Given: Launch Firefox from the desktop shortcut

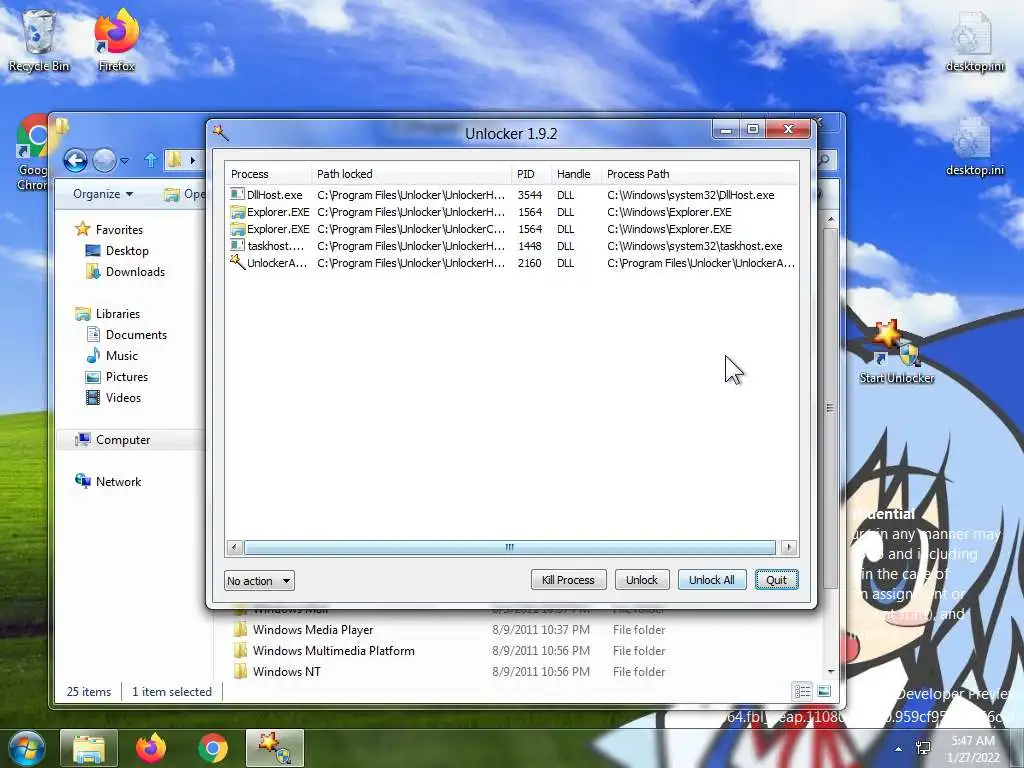Looking at the screenshot, I should tap(116, 40).
